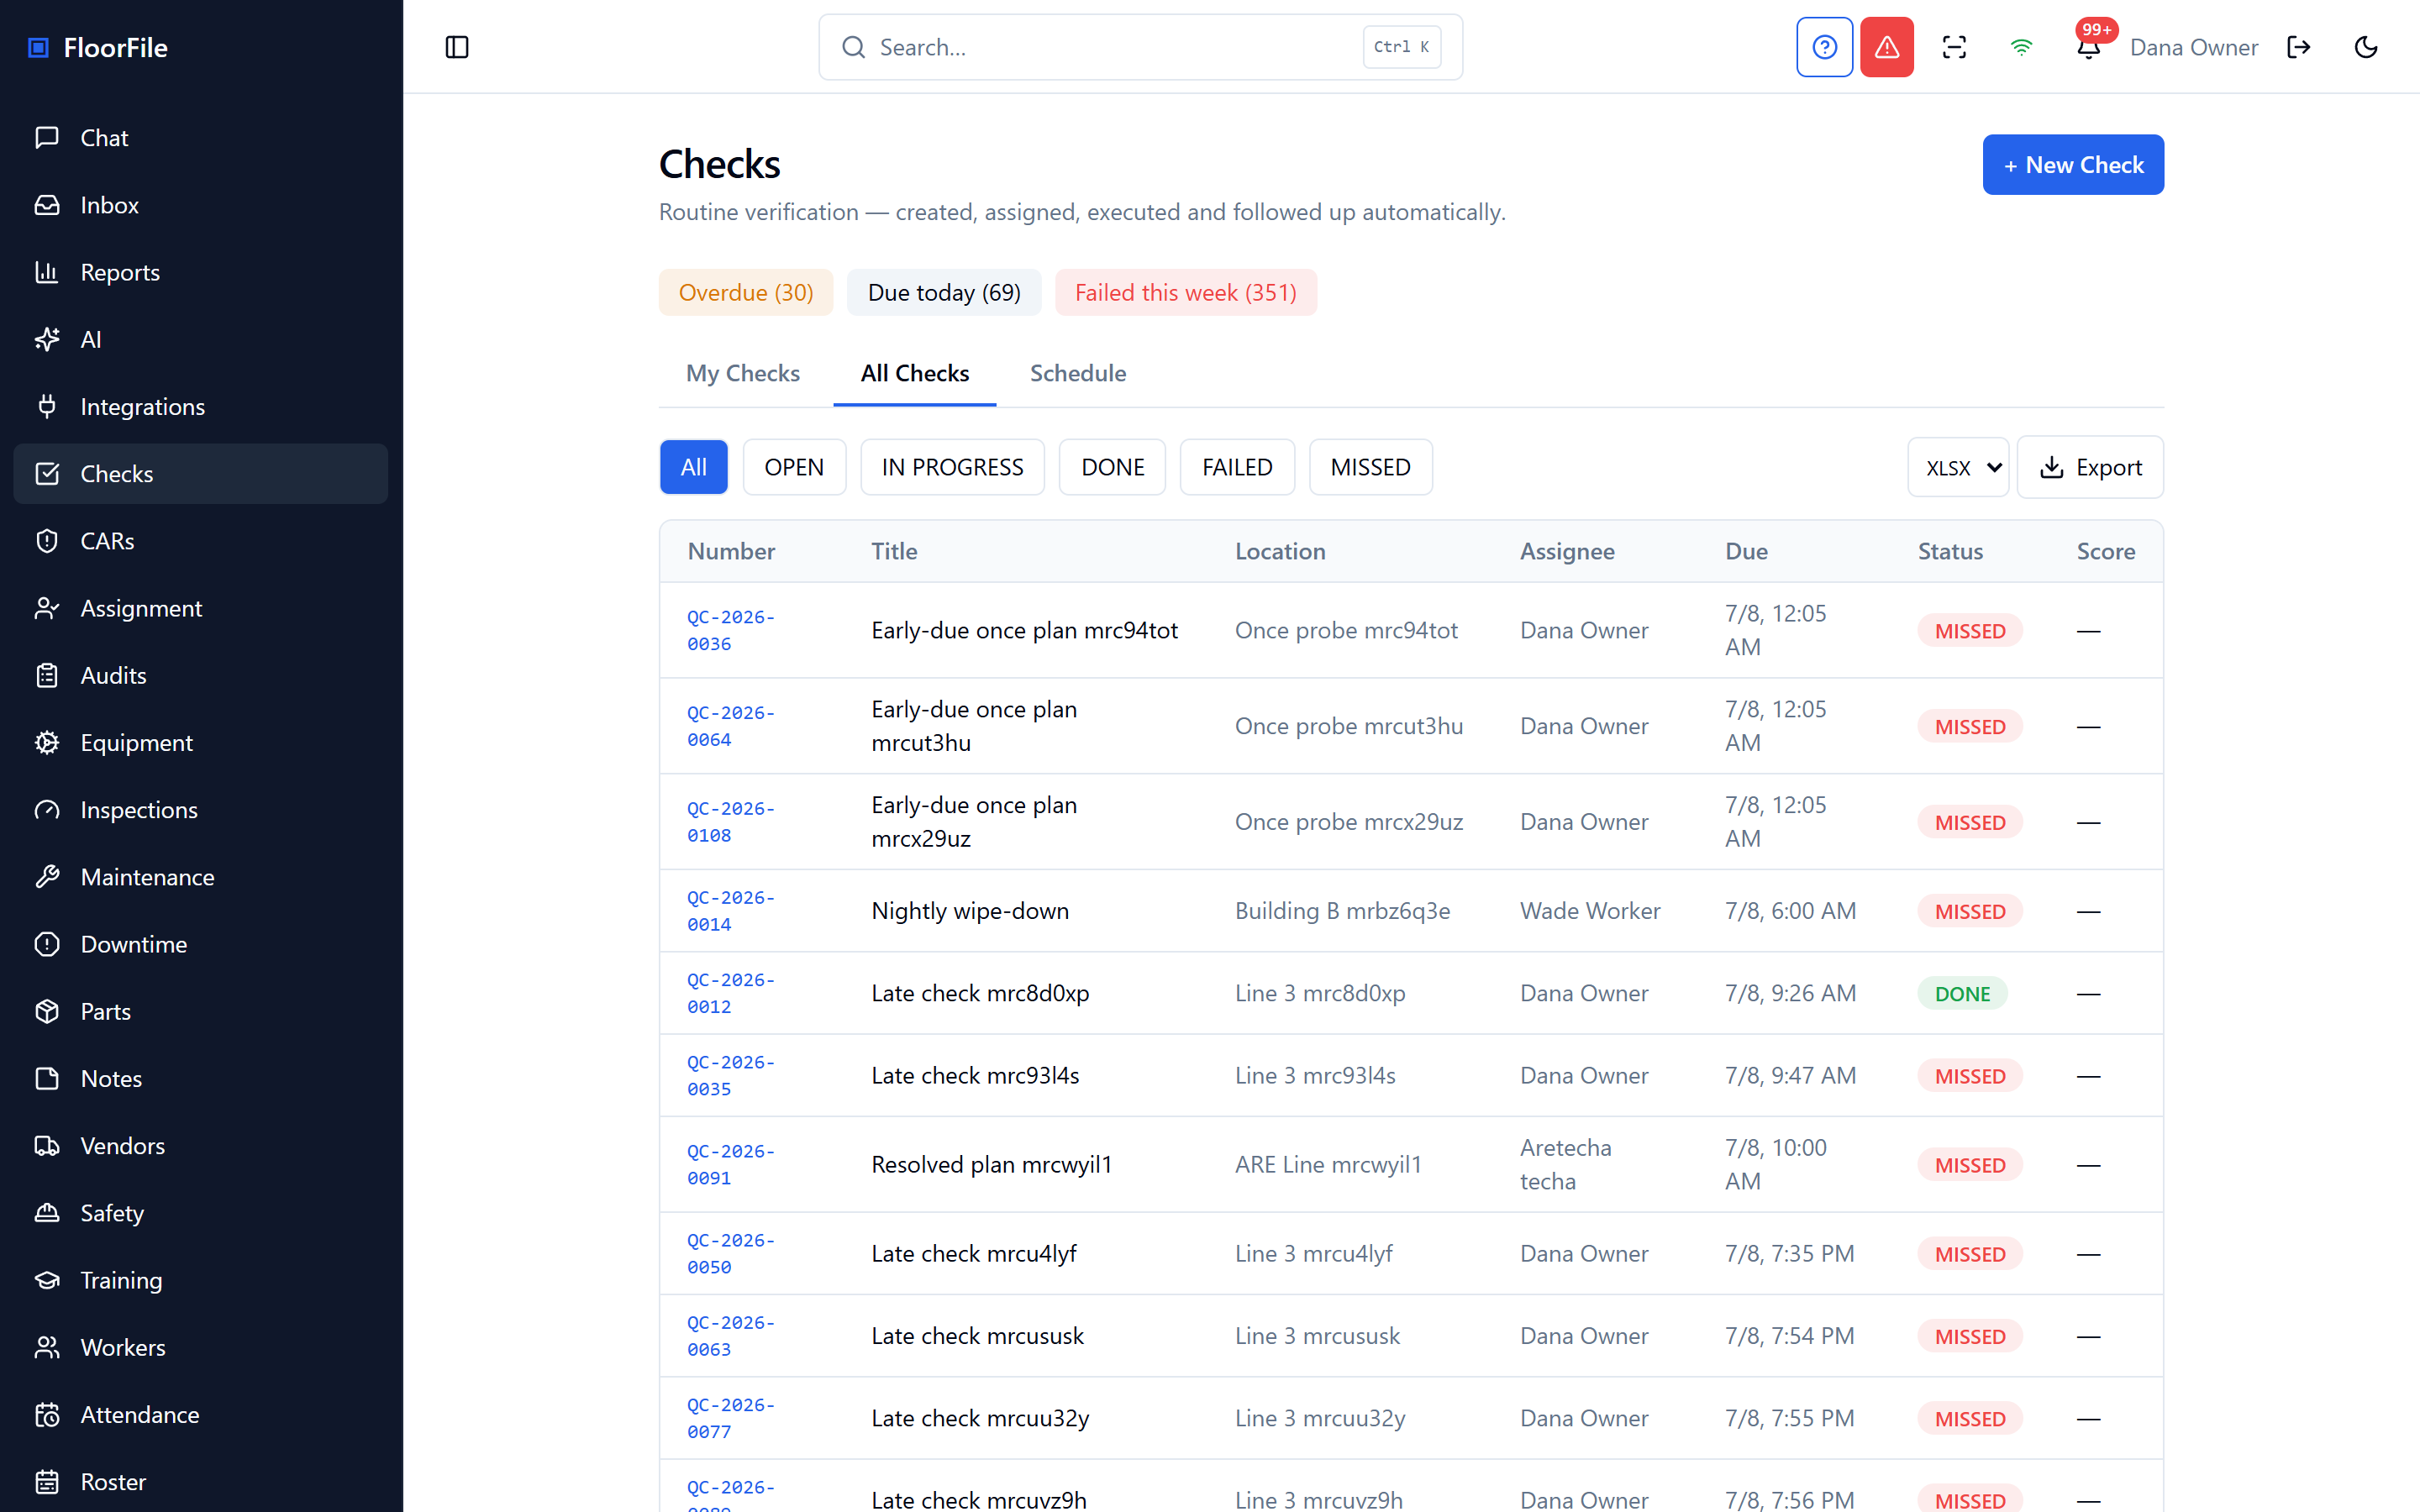The image size is (2420, 1512).
Task: Open Vendors section
Action: pos(200,1146)
